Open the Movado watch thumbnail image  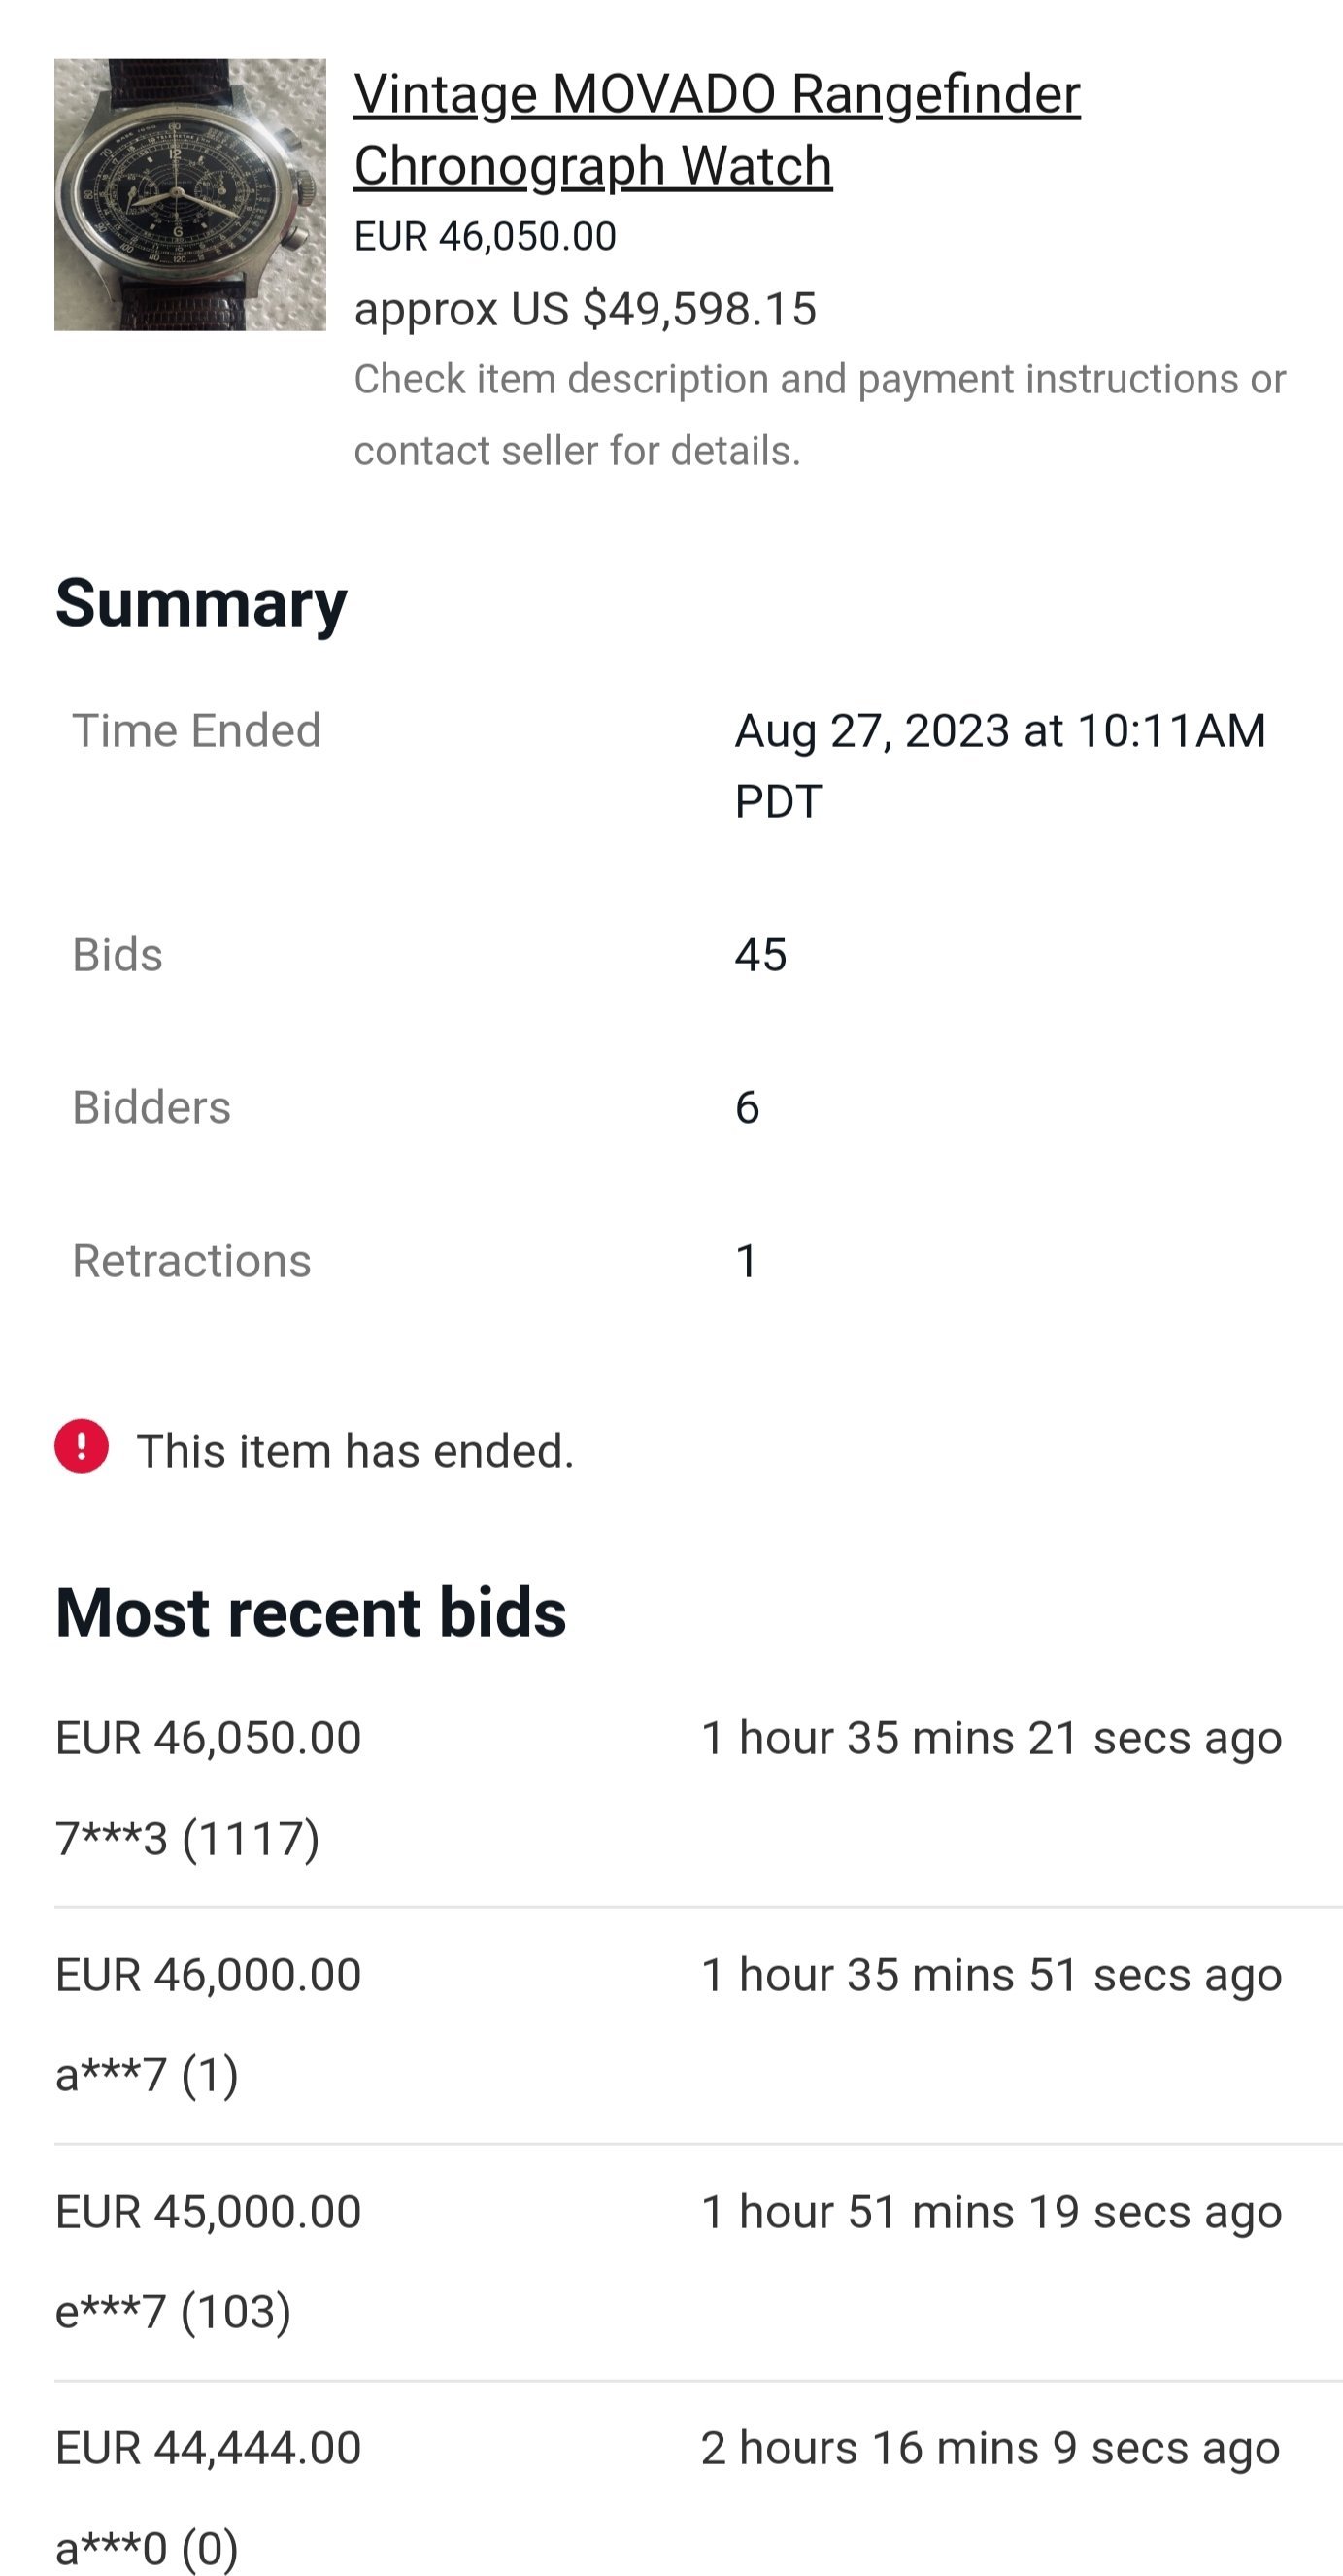190,195
